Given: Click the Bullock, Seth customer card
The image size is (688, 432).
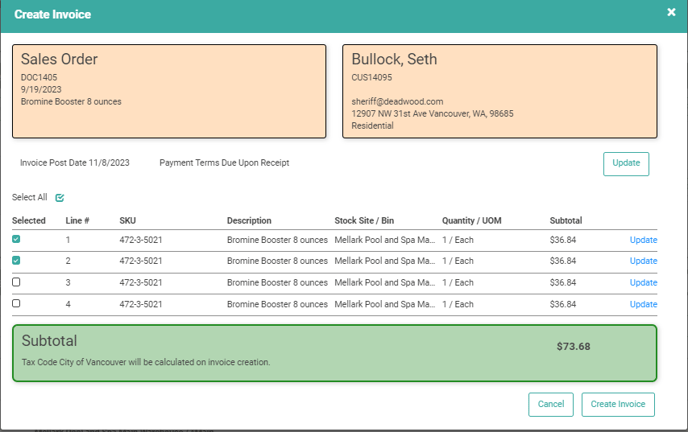Looking at the screenshot, I should point(499,90).
